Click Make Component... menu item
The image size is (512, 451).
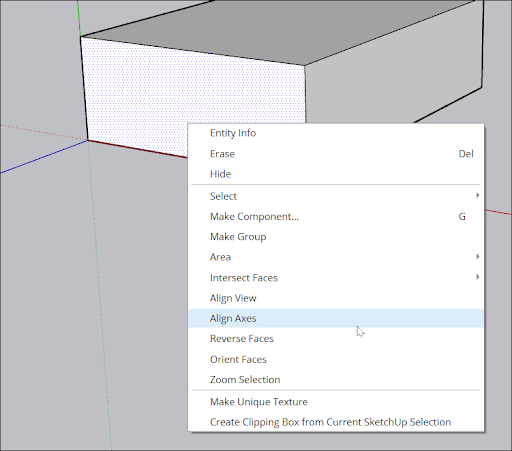(x=336, y=217)
